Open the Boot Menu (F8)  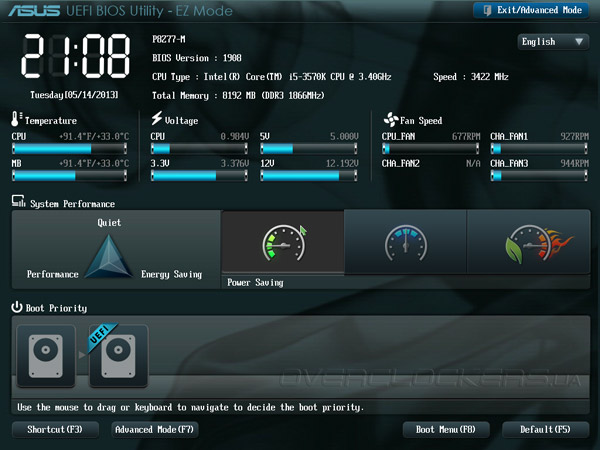(446, 429)
